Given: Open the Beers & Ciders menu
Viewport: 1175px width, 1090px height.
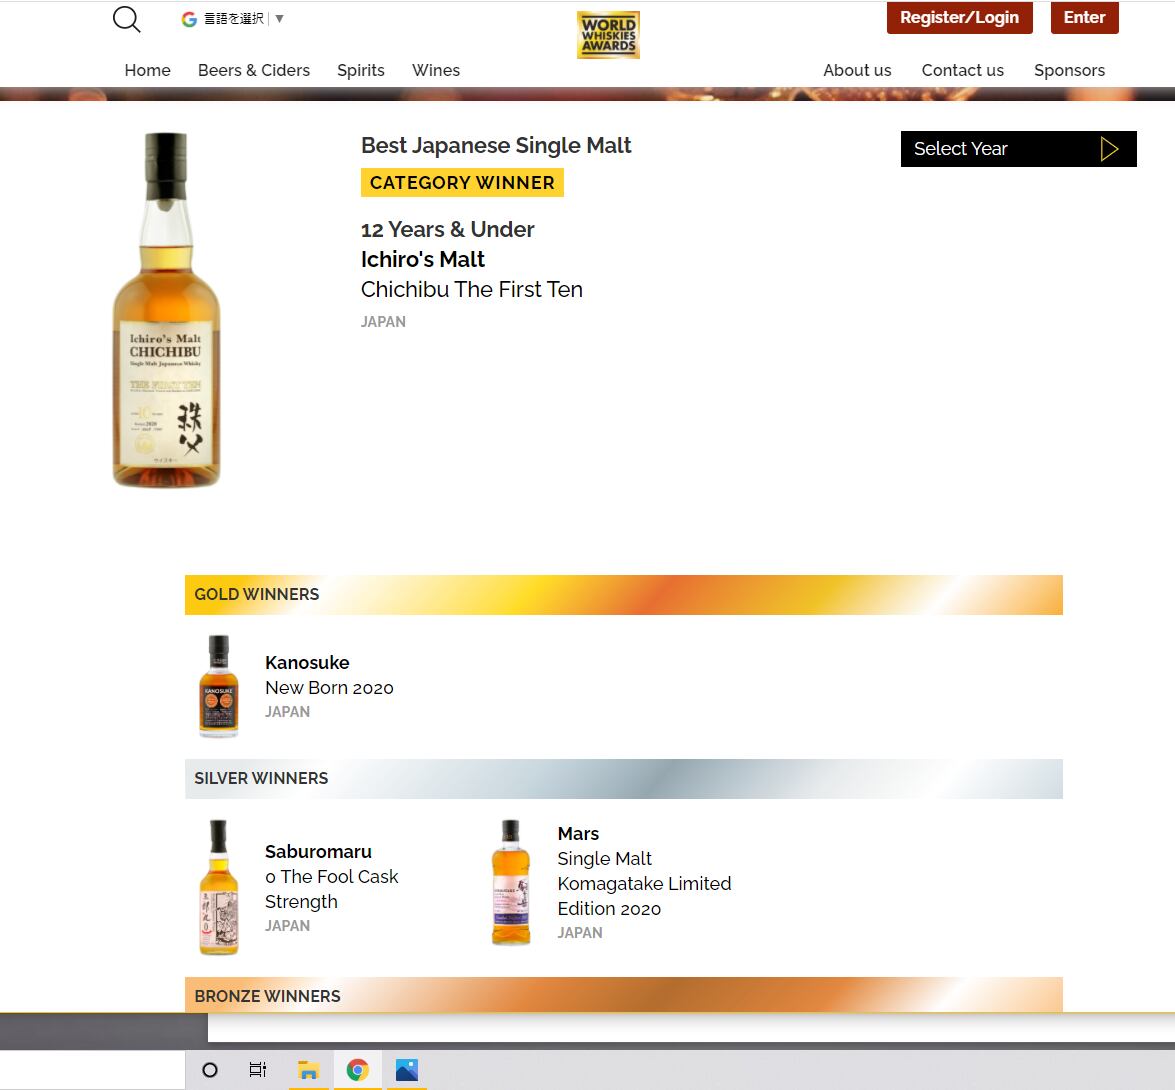Looking at the screenshot, I should pos(254,70).
